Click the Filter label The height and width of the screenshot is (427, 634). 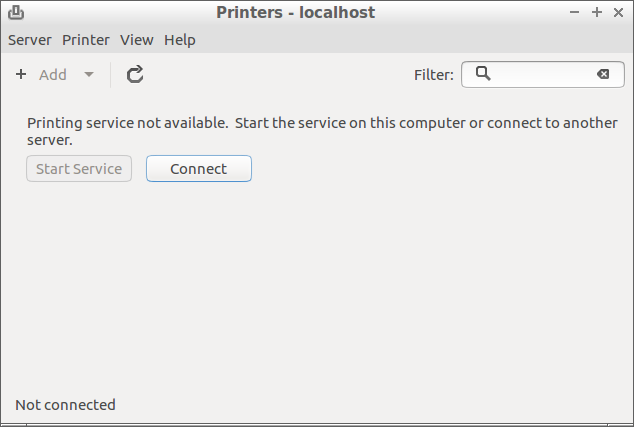coord(434,74)
